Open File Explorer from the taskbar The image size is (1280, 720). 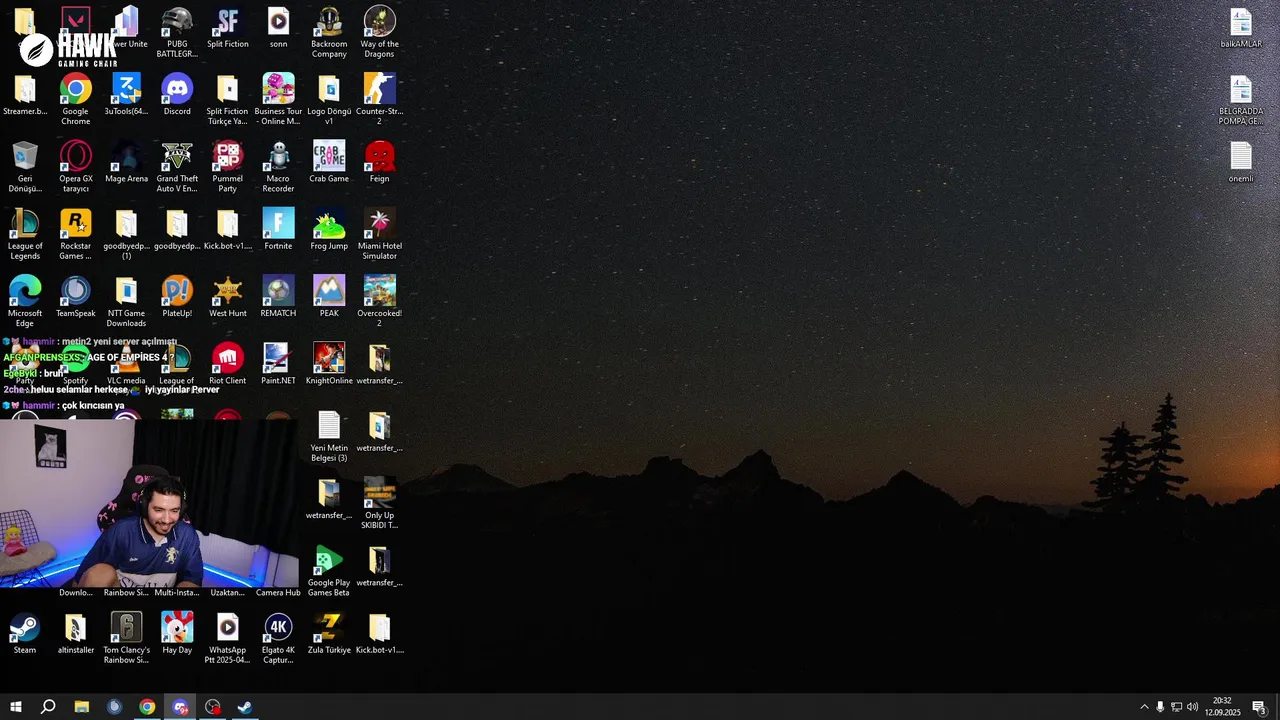click(82, 707)
